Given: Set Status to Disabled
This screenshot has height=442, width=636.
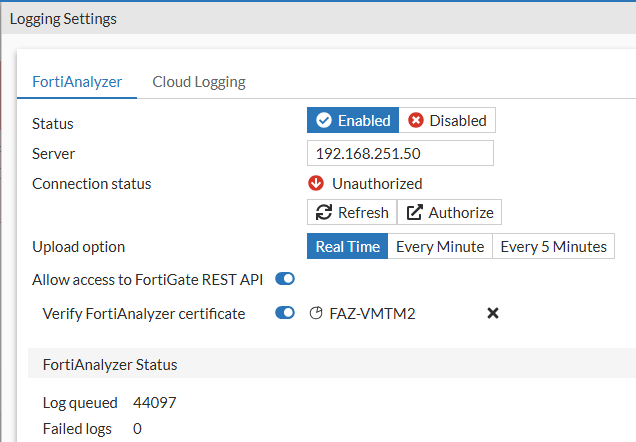Looking at the screenshot, I should (447, 120).
